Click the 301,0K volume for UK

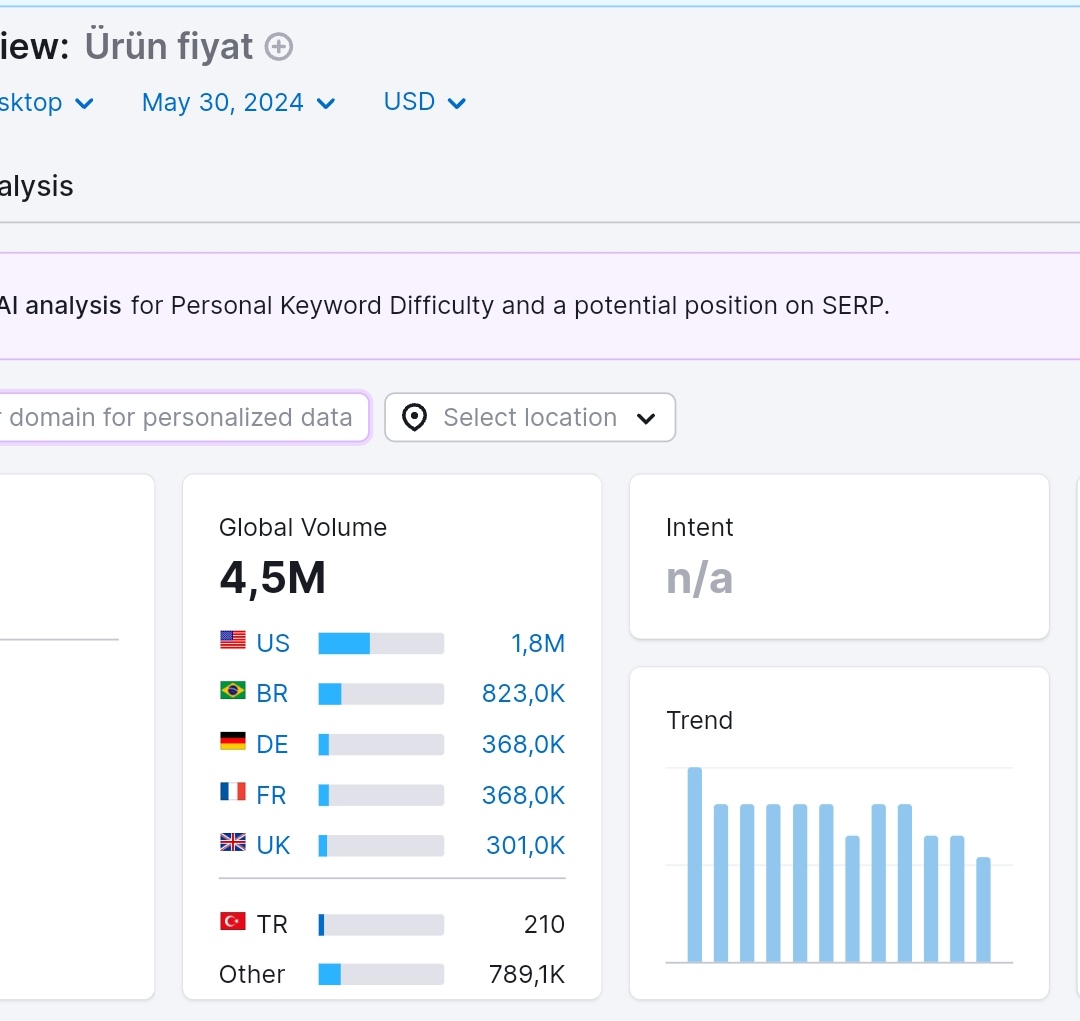click(x=526, y=845)
